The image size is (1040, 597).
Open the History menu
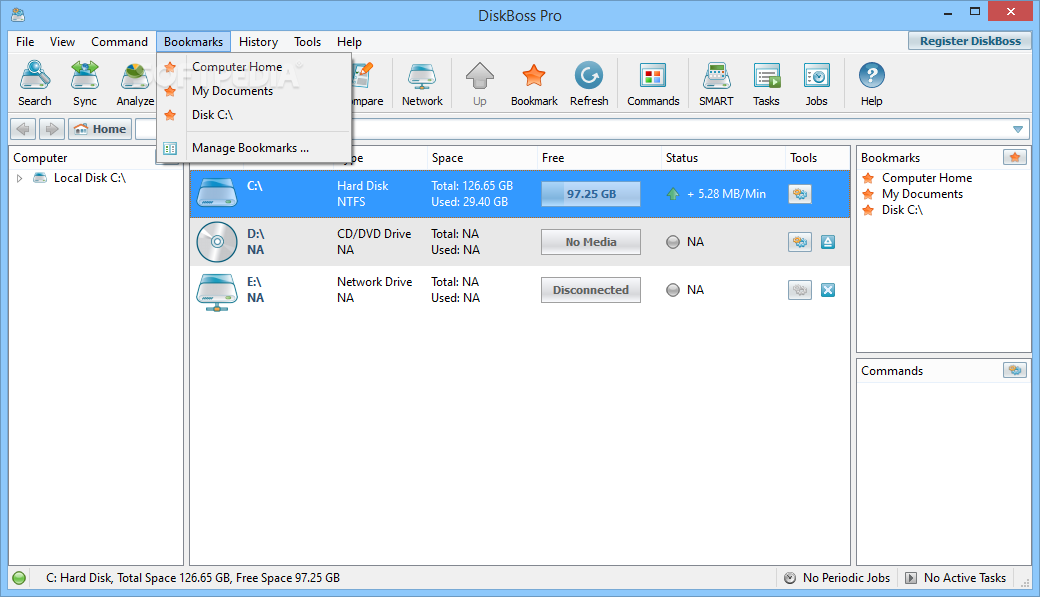tap(259, 42)
